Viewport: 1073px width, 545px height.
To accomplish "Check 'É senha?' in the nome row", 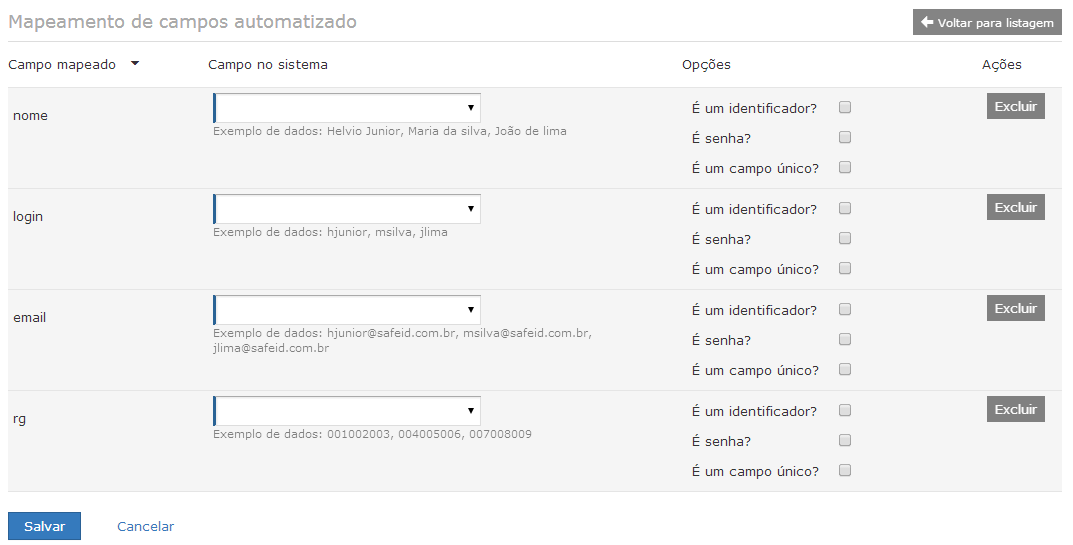I will coord(845,137).
